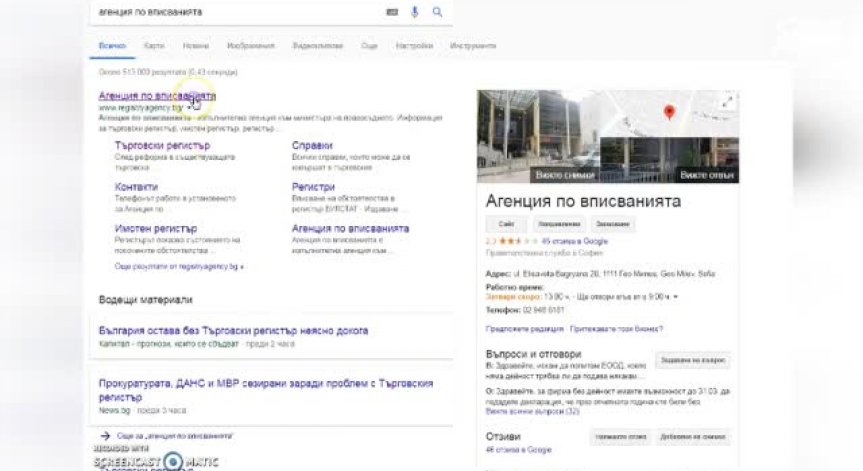Screen dimensions: 863x471
Task: Click the Напишете отзив button
Action: [620, 437]
